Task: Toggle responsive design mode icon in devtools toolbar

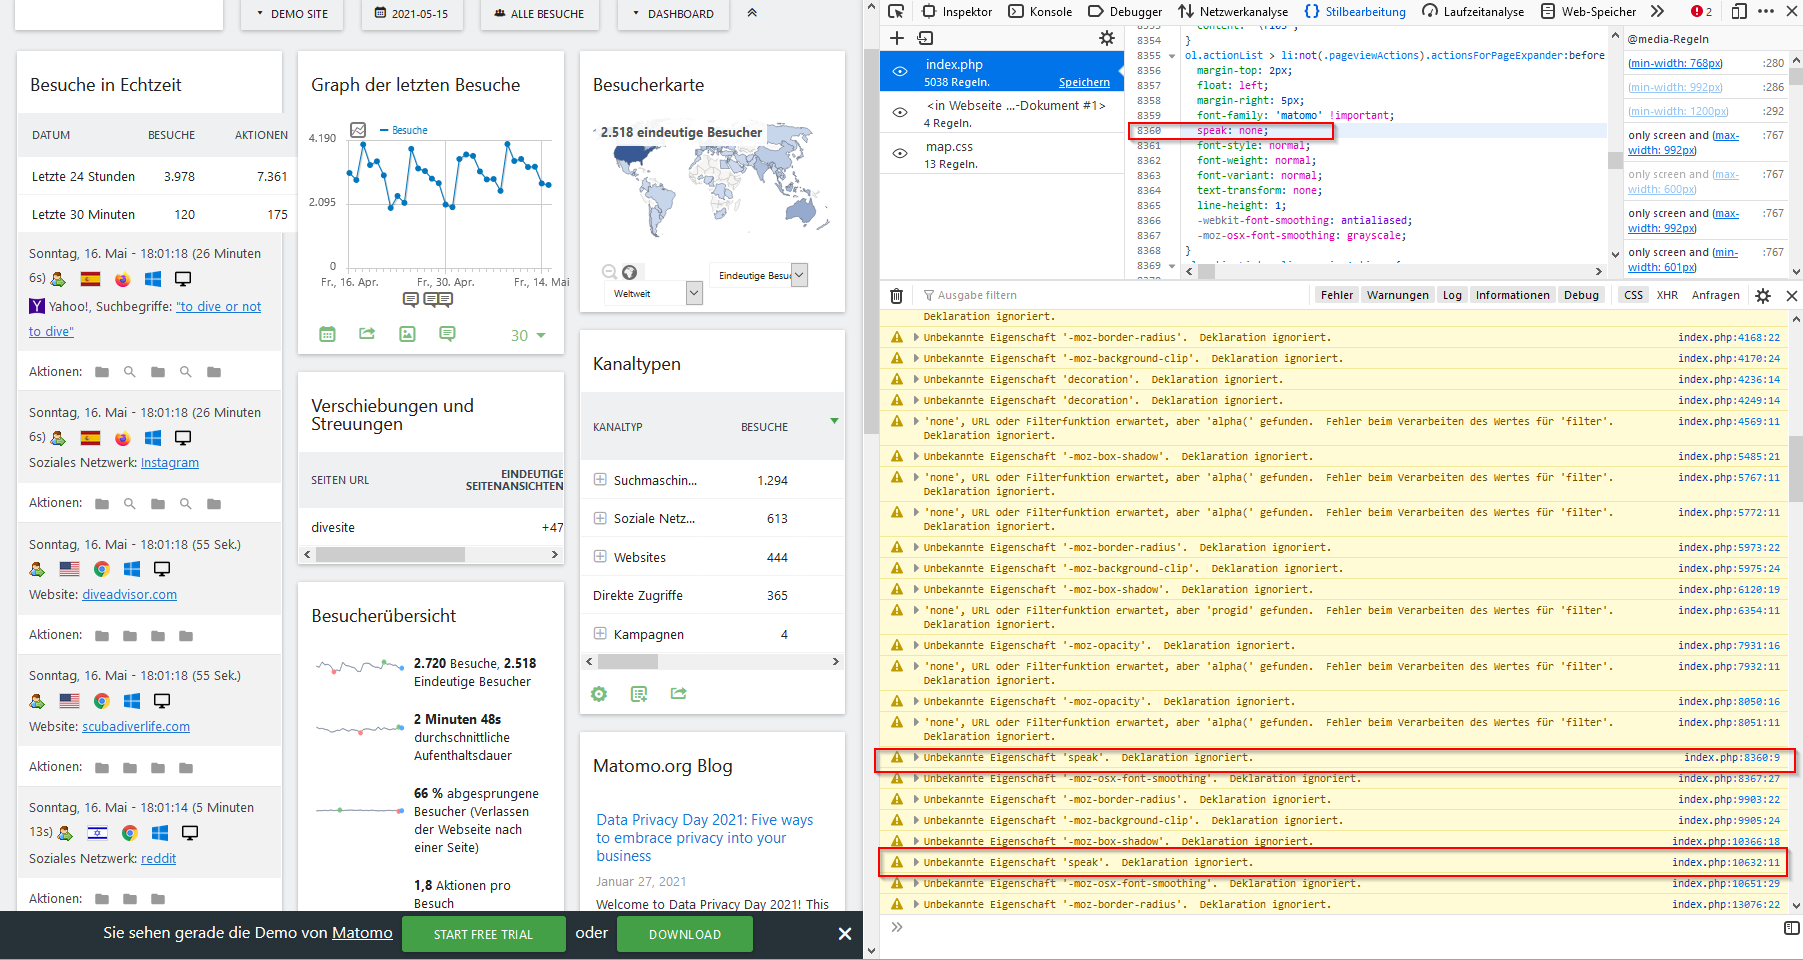Action: pos(1740,11)
